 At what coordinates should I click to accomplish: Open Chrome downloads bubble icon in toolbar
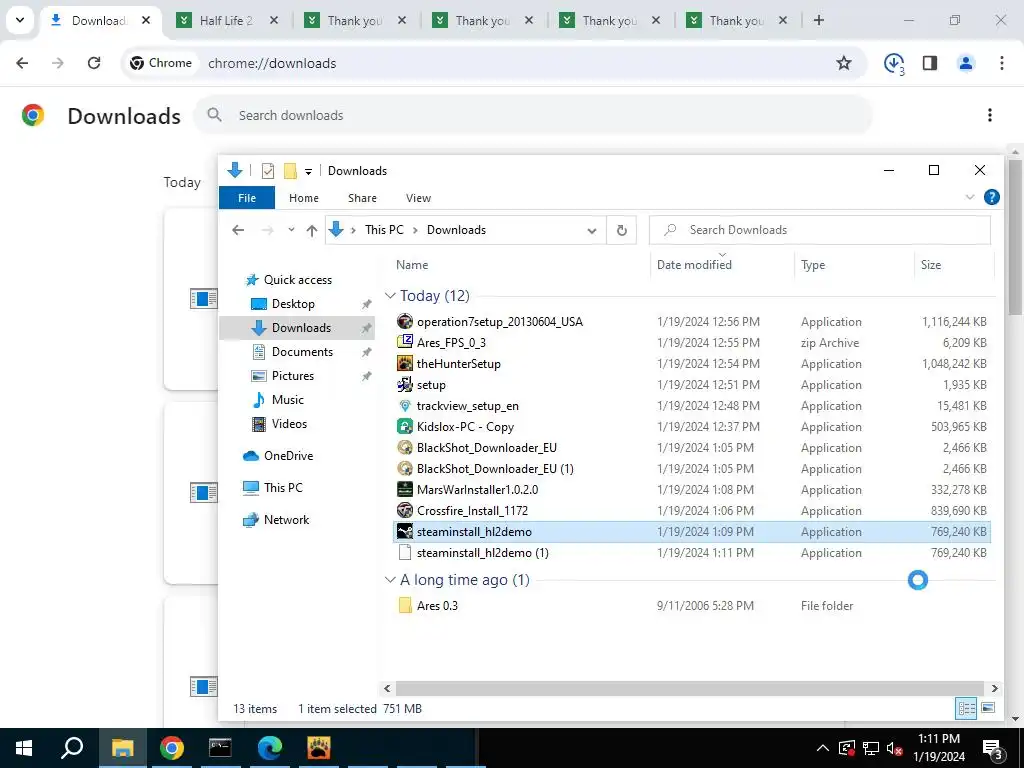893,63
